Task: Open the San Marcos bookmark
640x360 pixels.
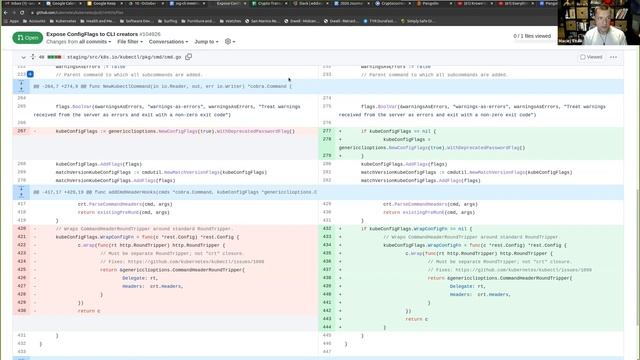Action: 262,21
